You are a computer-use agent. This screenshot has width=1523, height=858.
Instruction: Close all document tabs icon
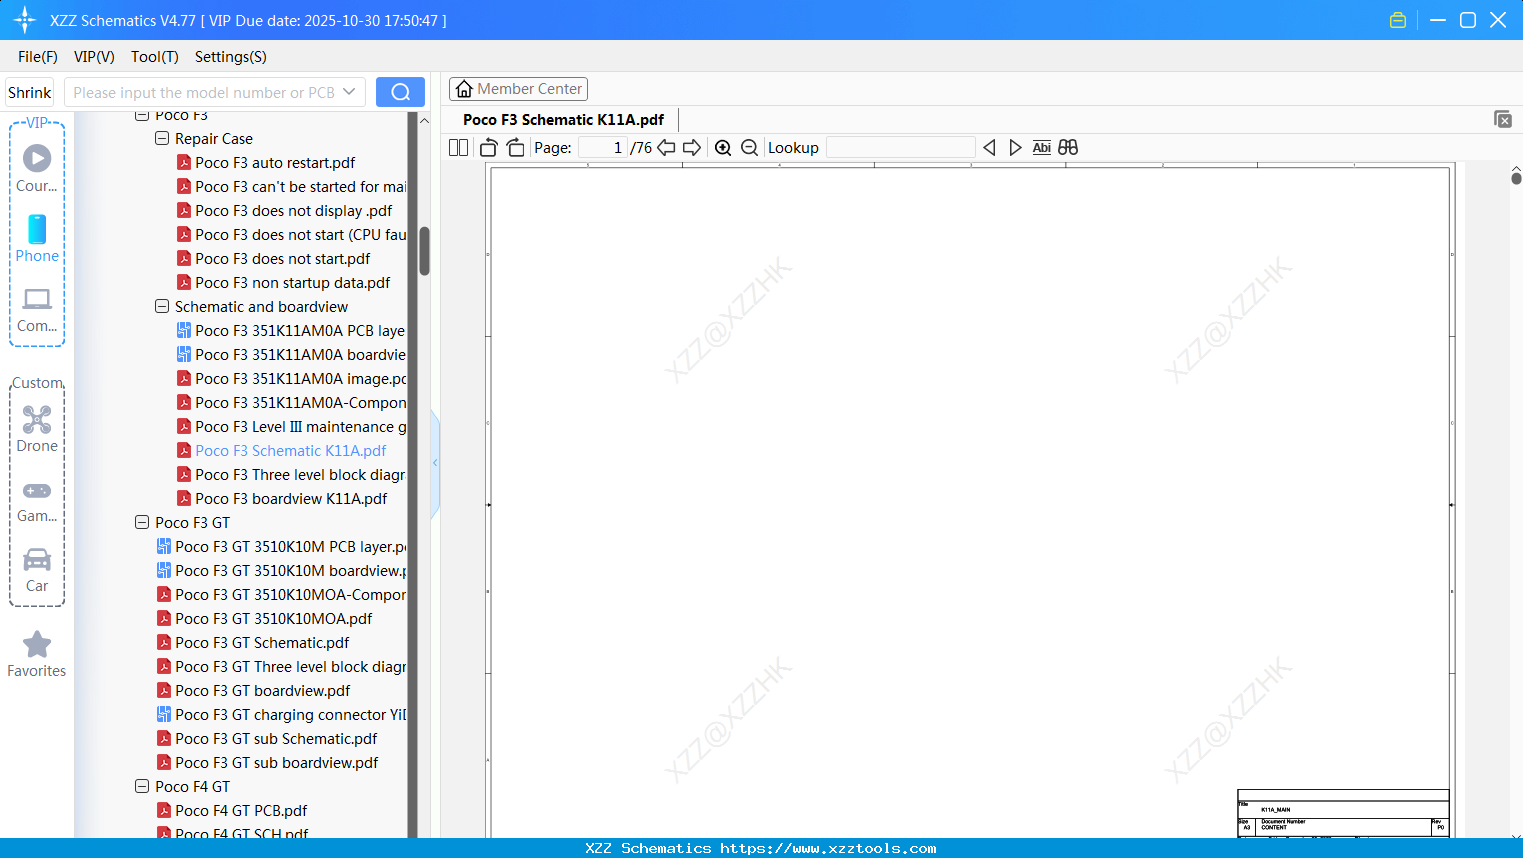1503,119
